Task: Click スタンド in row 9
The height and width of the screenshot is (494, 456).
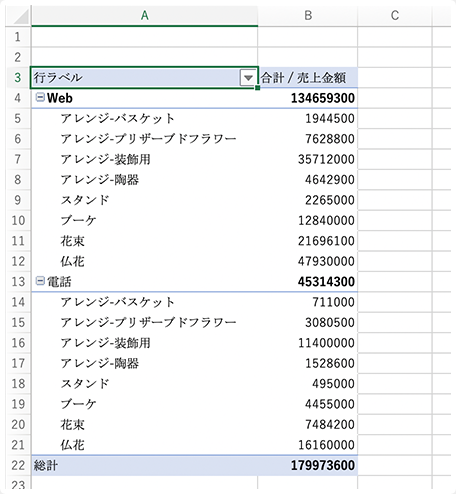Action: click(x=85, y=200)
